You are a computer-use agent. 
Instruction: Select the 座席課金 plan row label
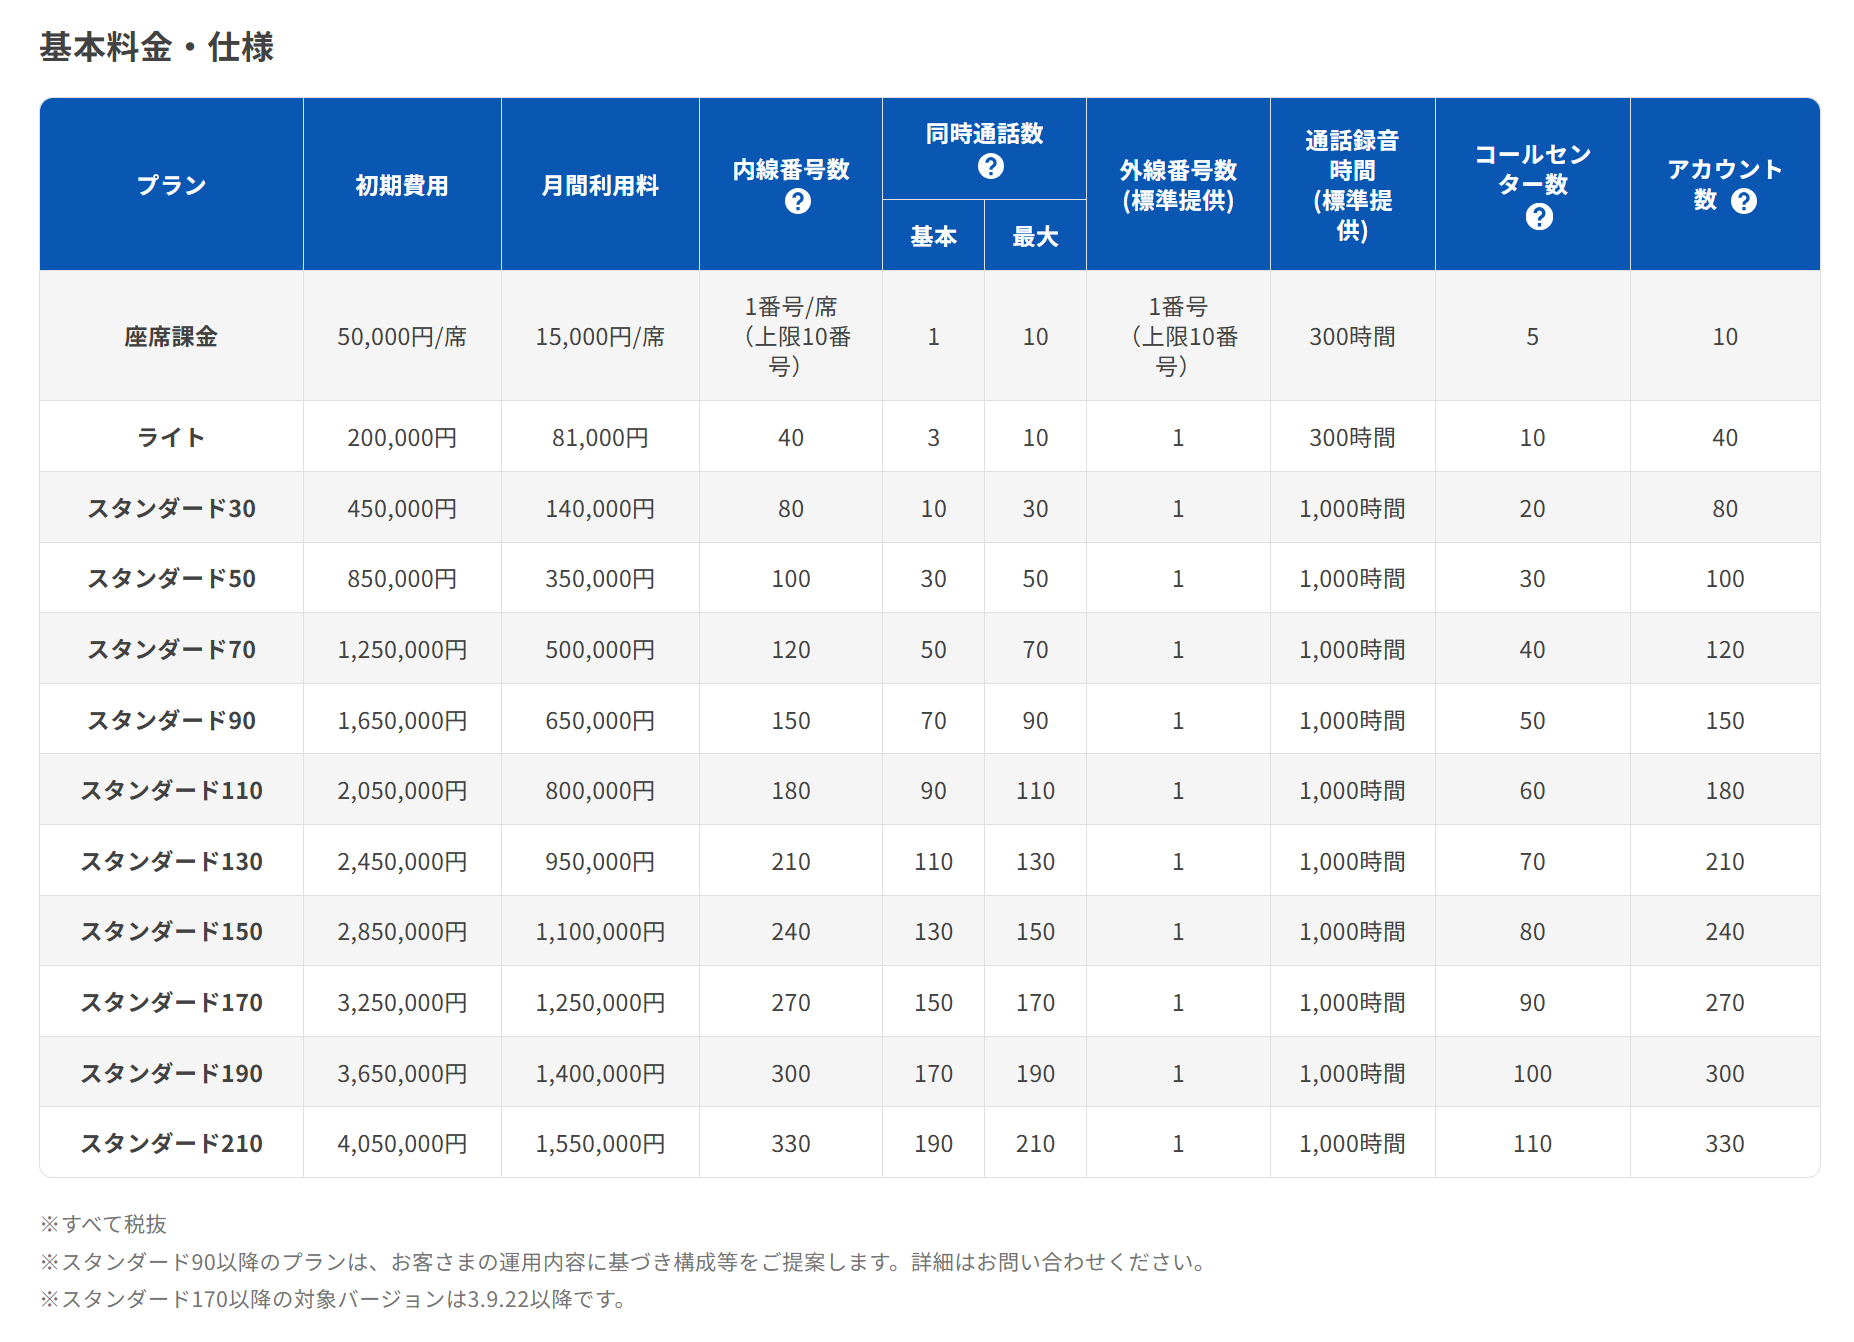[171, 337]
